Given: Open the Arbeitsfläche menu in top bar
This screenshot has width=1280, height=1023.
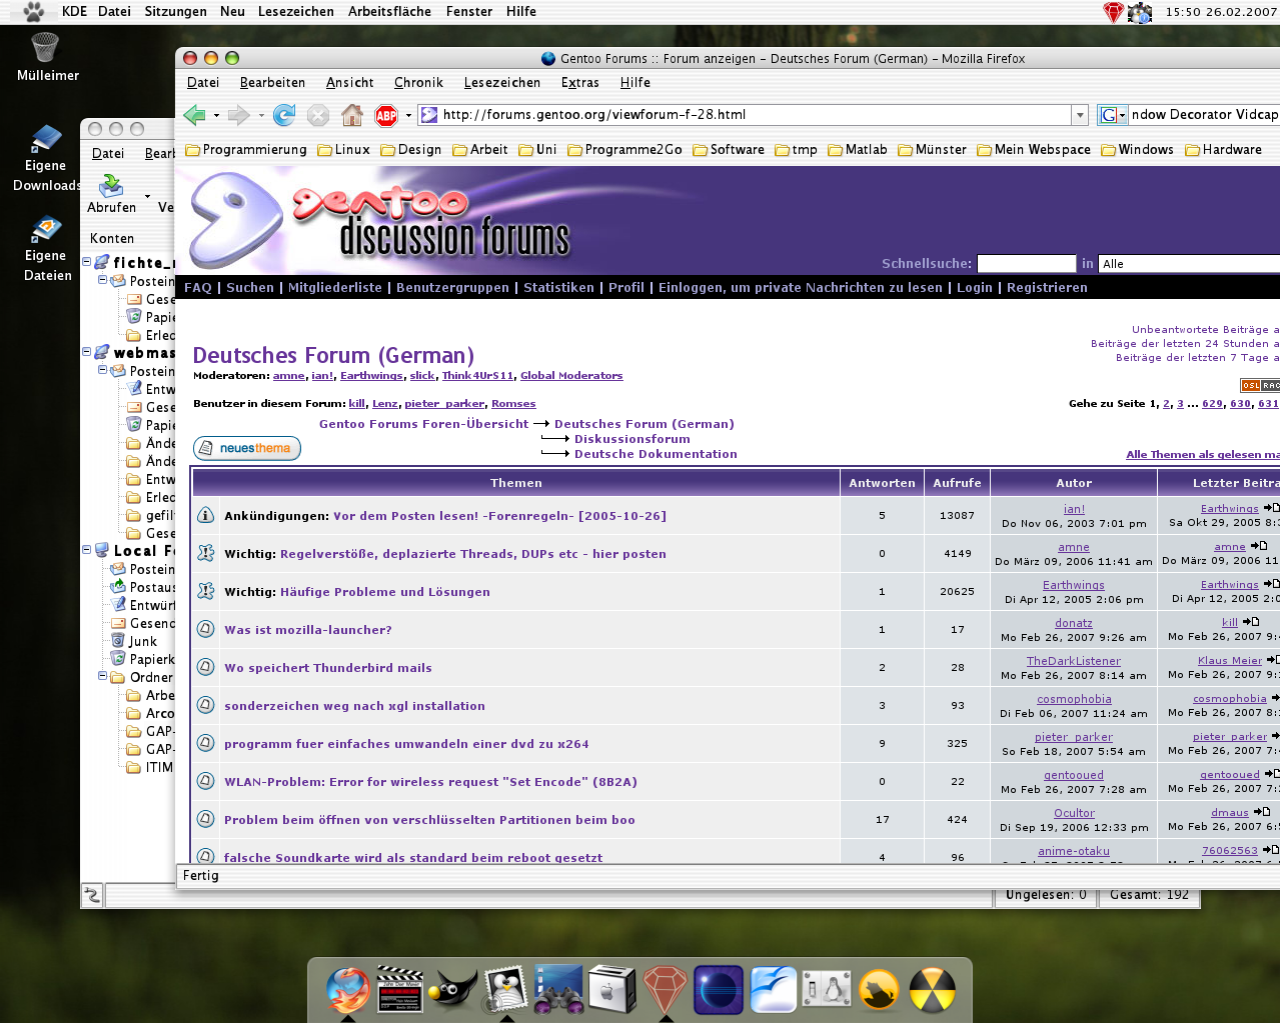Looking at the screenshot, I should pyautogui.click(x=390, y=12).
